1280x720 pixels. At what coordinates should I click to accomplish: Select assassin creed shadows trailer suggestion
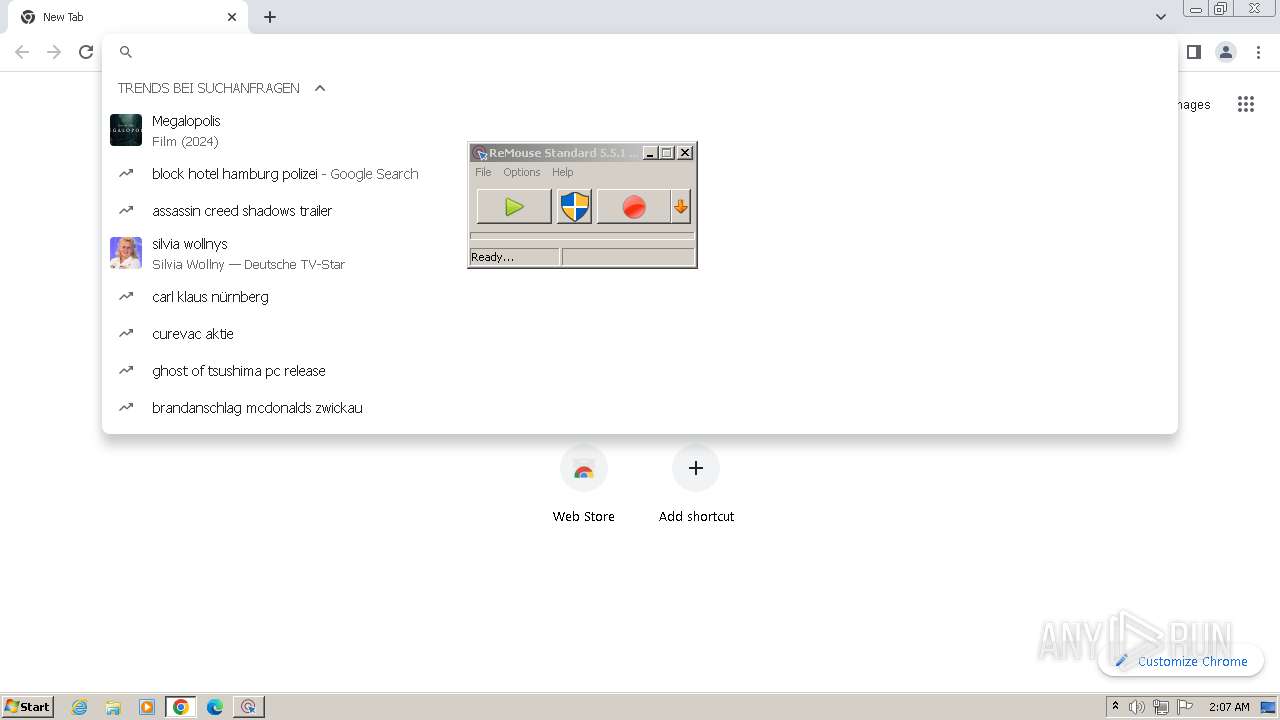point(640,211)
